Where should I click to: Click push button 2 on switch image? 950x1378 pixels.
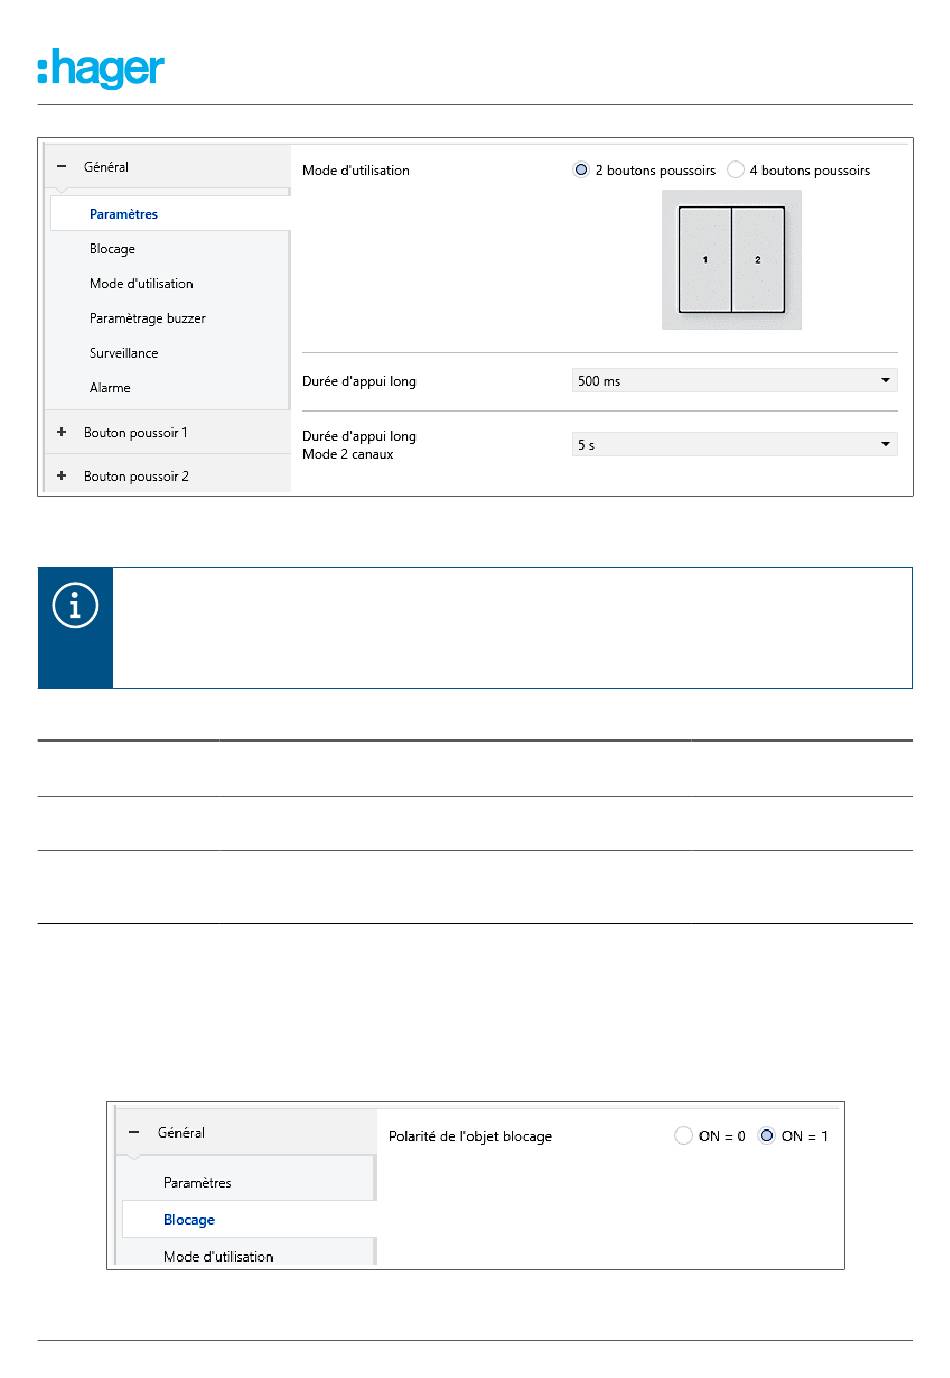(758, 260)
